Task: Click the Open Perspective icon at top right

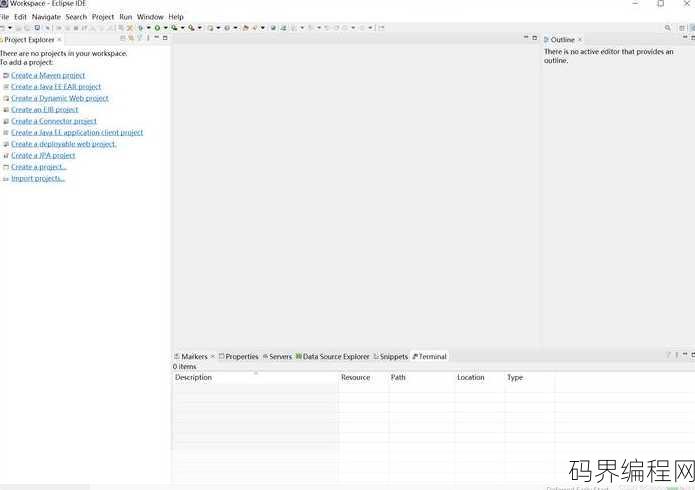Action: [682, 28]
